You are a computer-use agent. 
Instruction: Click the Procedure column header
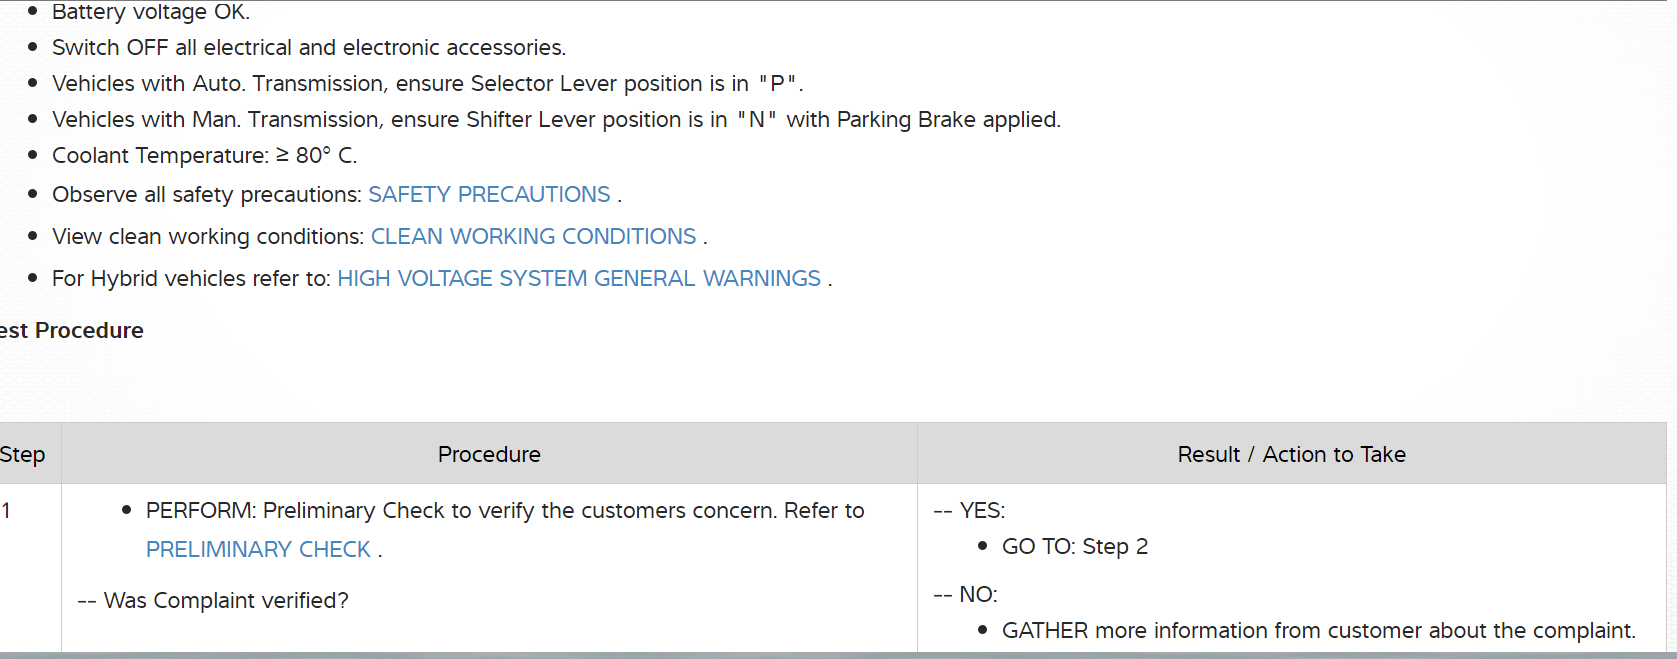(x=489, y=454)
